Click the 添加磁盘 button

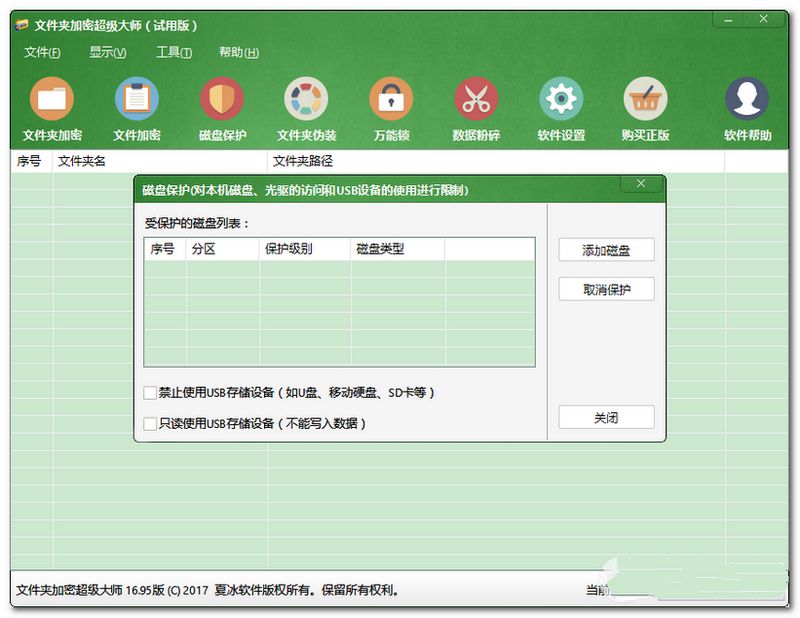pos(606,250)
